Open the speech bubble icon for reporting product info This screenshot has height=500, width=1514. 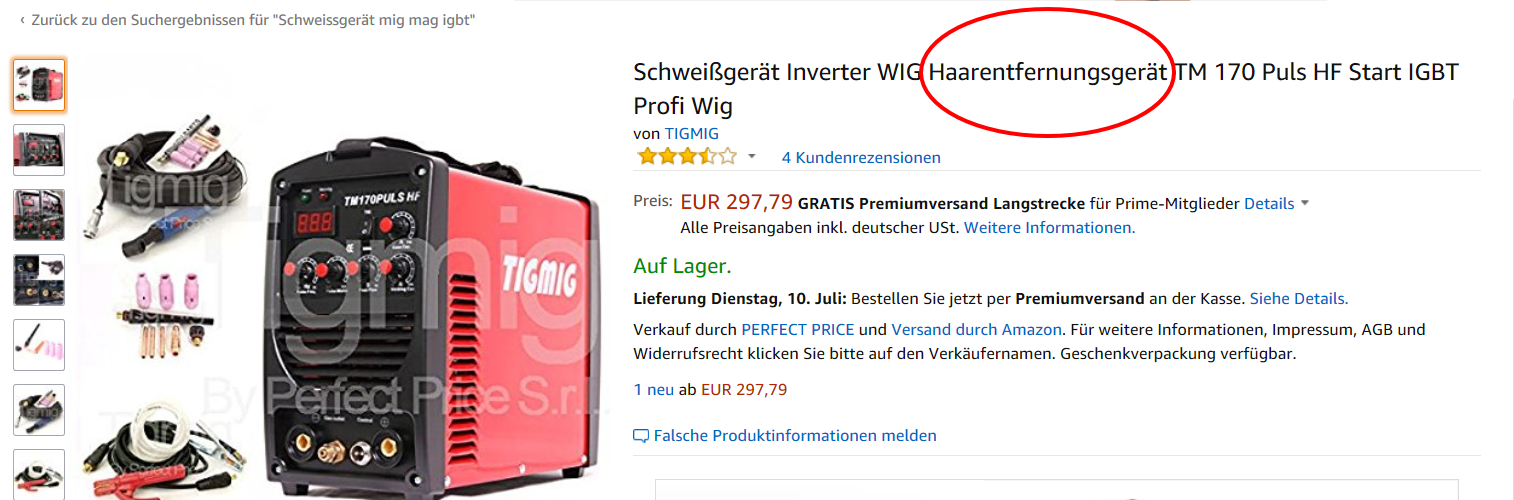click(x=642, y=436)
